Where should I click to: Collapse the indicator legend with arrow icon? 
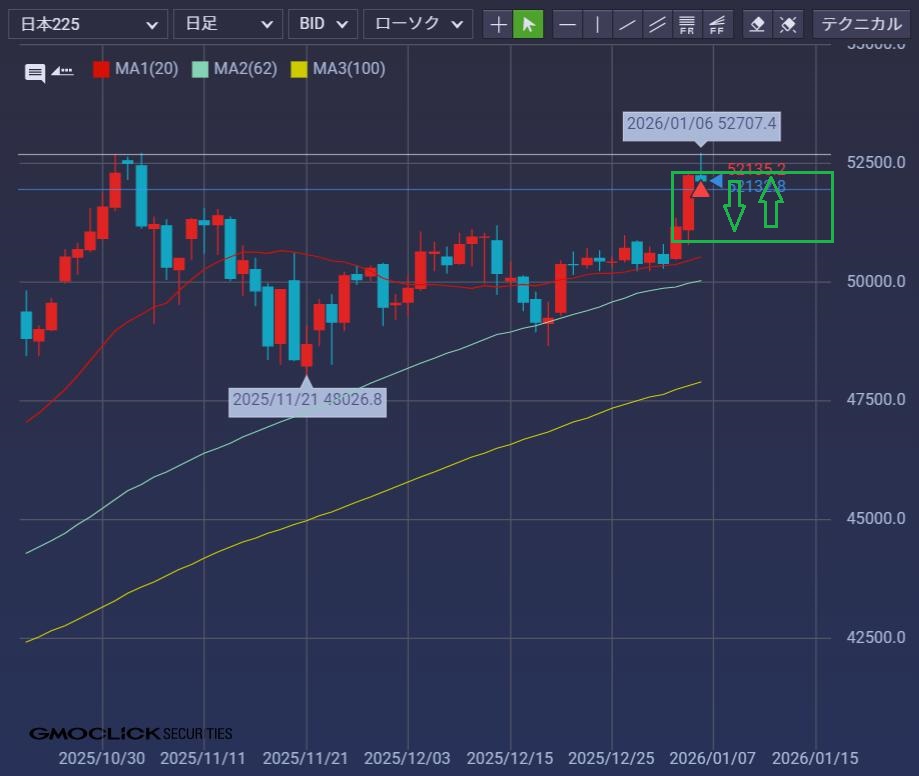click(62, 71)
